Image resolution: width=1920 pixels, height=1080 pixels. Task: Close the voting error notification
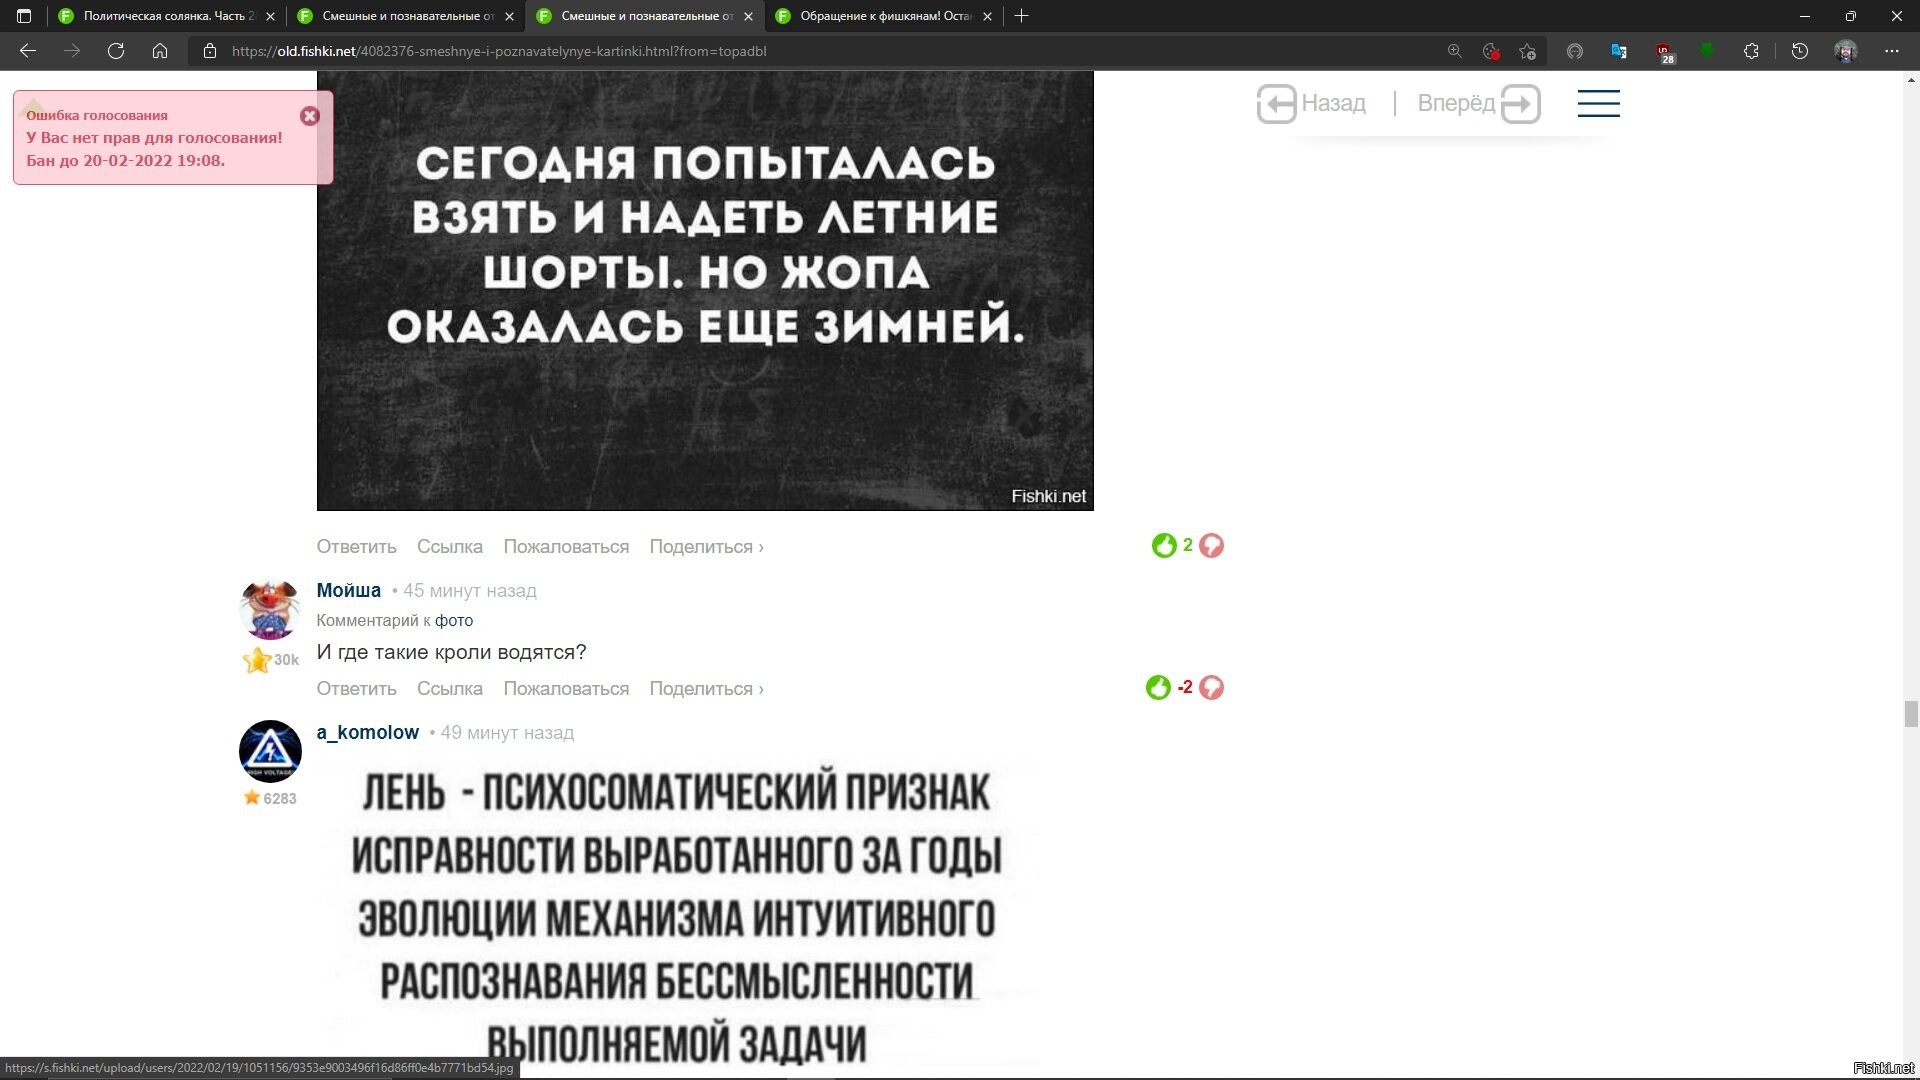point(310,116)
